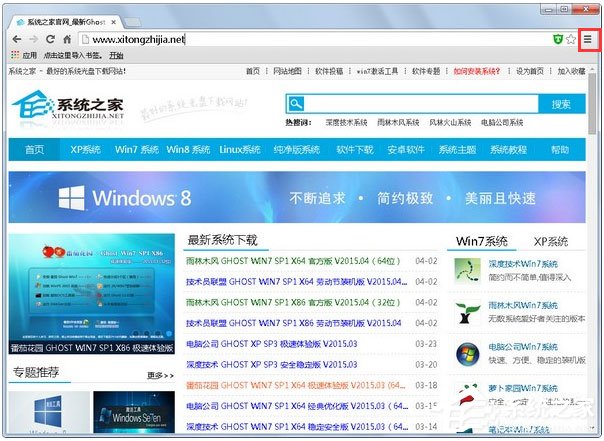The image size is (604, 441).
Task: Open the 如何安装系统? red link
Action: click(x=479, y=71)
